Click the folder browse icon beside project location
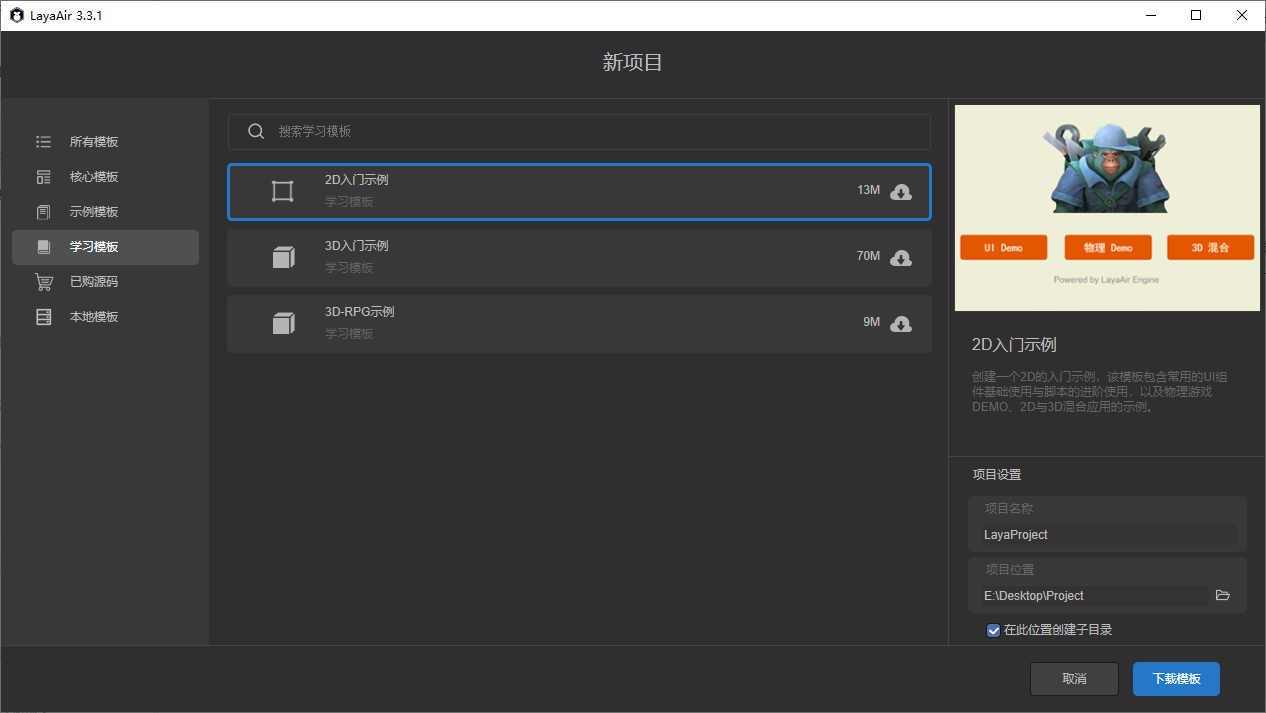Viewport: 1266px width, 713px height. [1222, 595]
